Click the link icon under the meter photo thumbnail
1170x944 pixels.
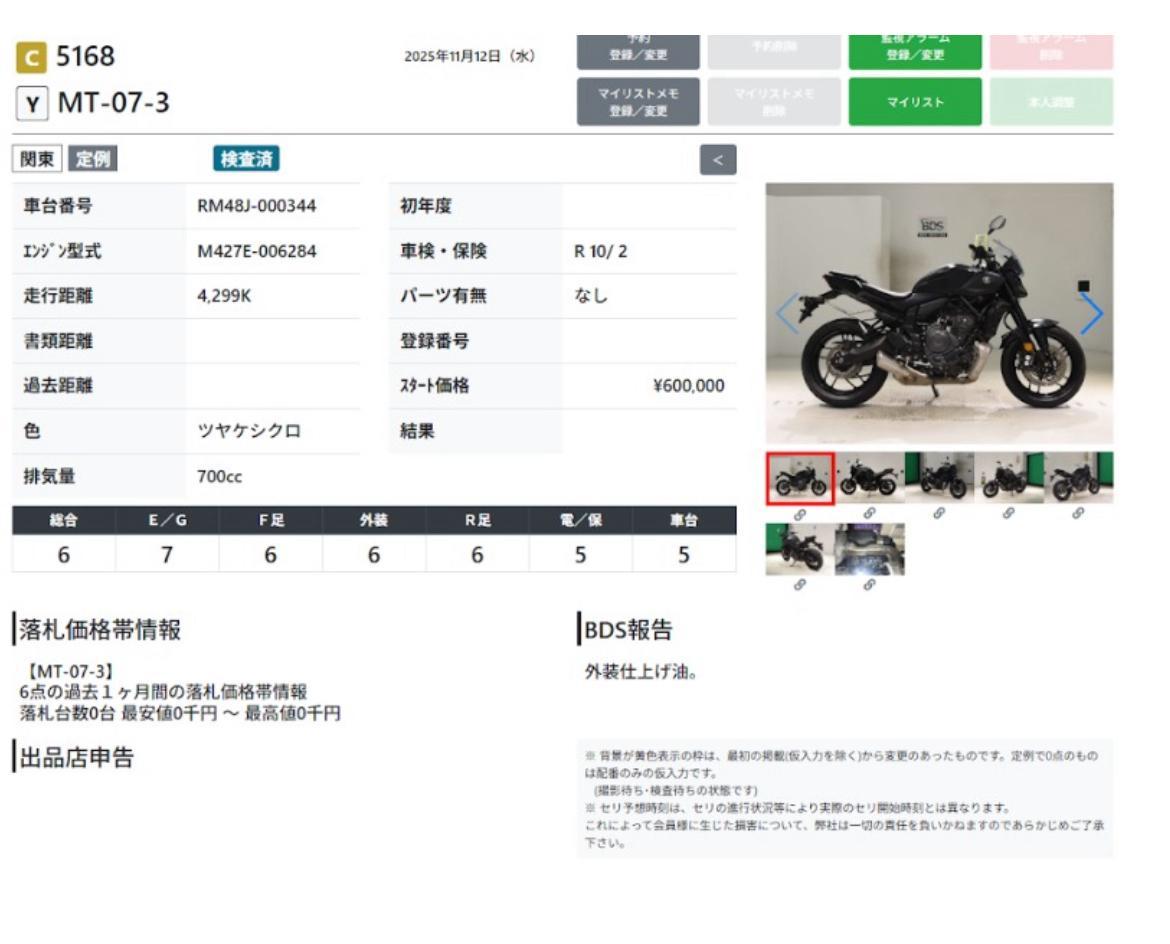tap(869, 585)
